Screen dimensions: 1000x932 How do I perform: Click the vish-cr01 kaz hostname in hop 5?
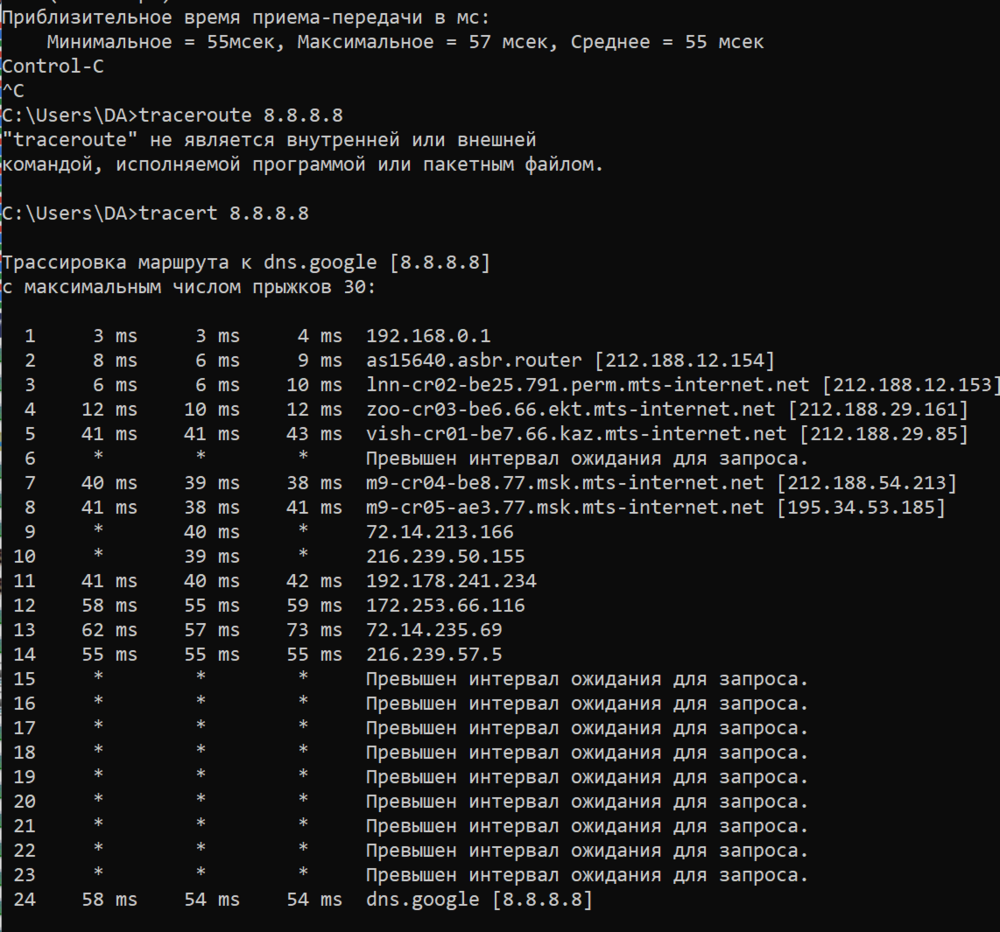pos(576,434)
